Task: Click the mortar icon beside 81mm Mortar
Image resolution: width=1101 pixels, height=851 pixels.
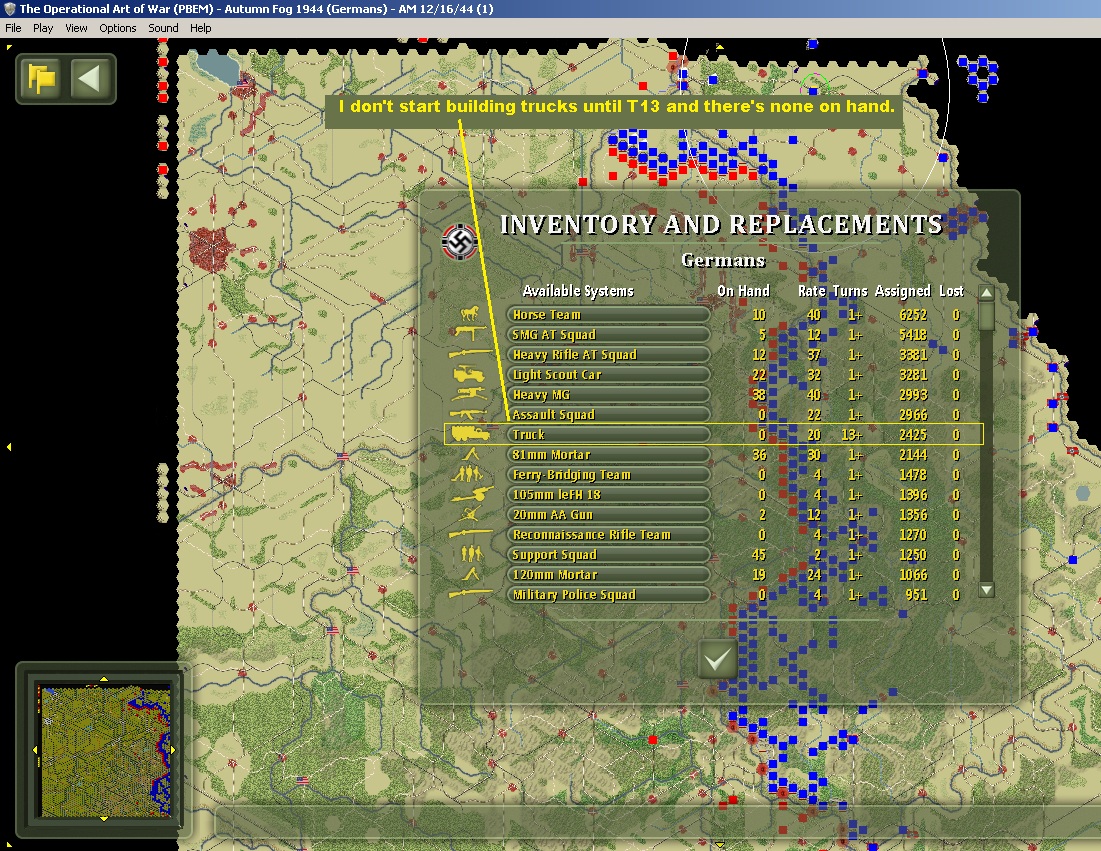Action: (x=470, y=454)
